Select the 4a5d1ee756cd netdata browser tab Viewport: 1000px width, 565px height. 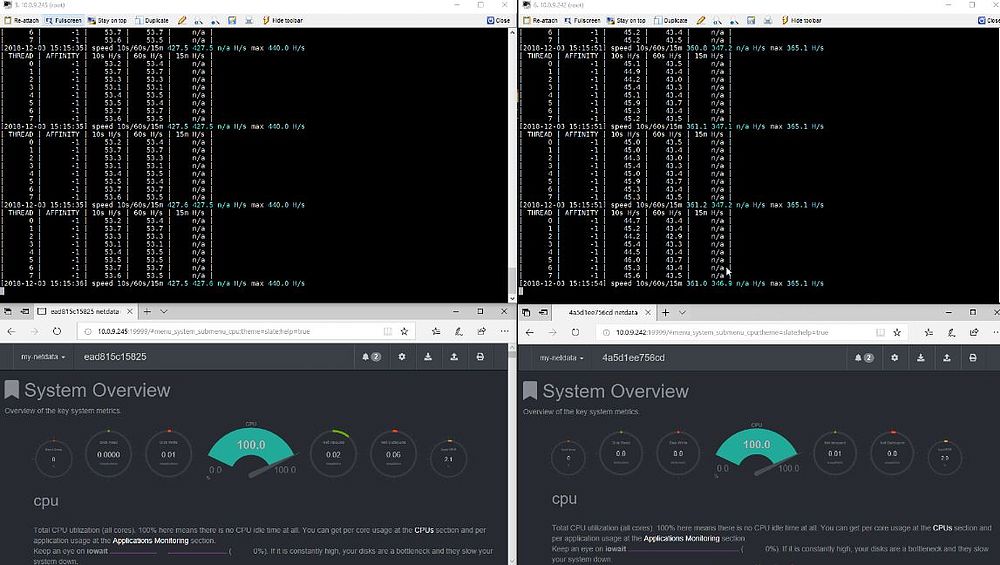point(596,311)
